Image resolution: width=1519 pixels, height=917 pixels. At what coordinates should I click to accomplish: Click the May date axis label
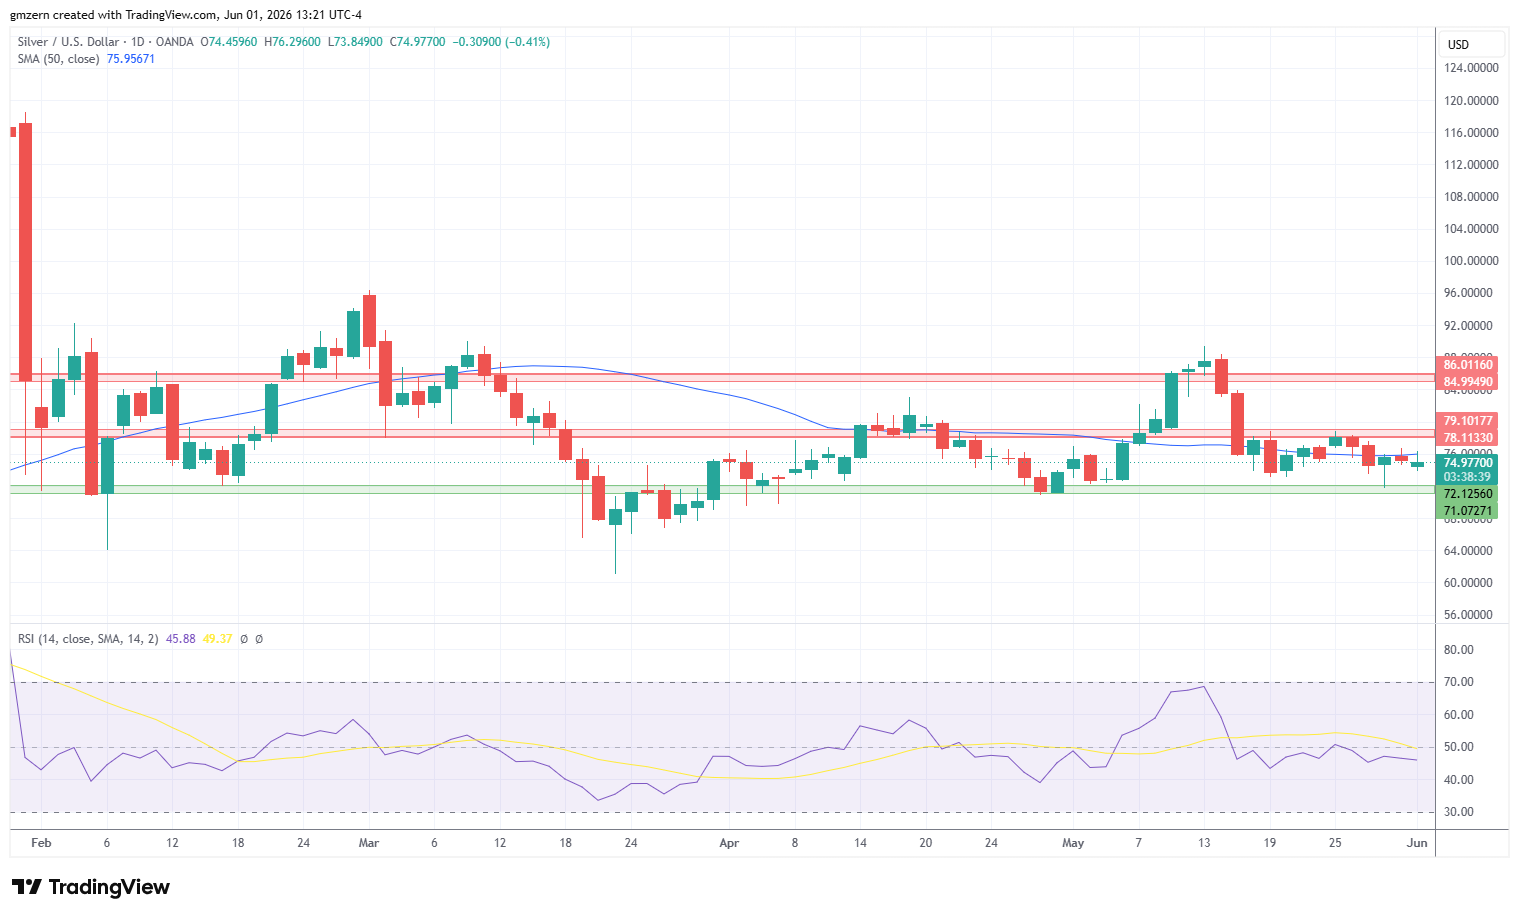pos(1073,843)
